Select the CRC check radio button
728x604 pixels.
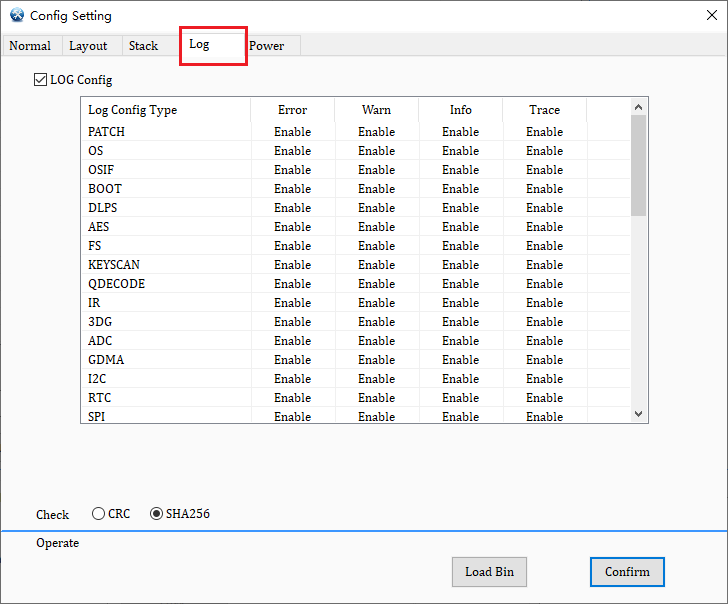[x=98, y=514]
